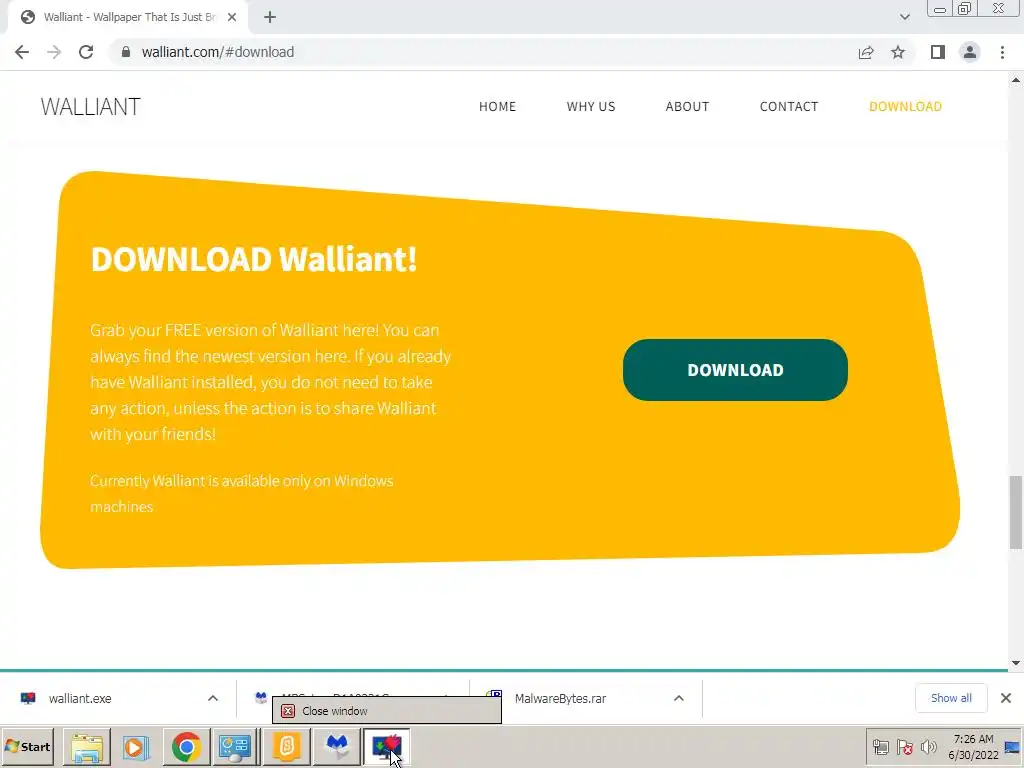Click the address bar URL
Screen dimensions: 1024x768
217,52
